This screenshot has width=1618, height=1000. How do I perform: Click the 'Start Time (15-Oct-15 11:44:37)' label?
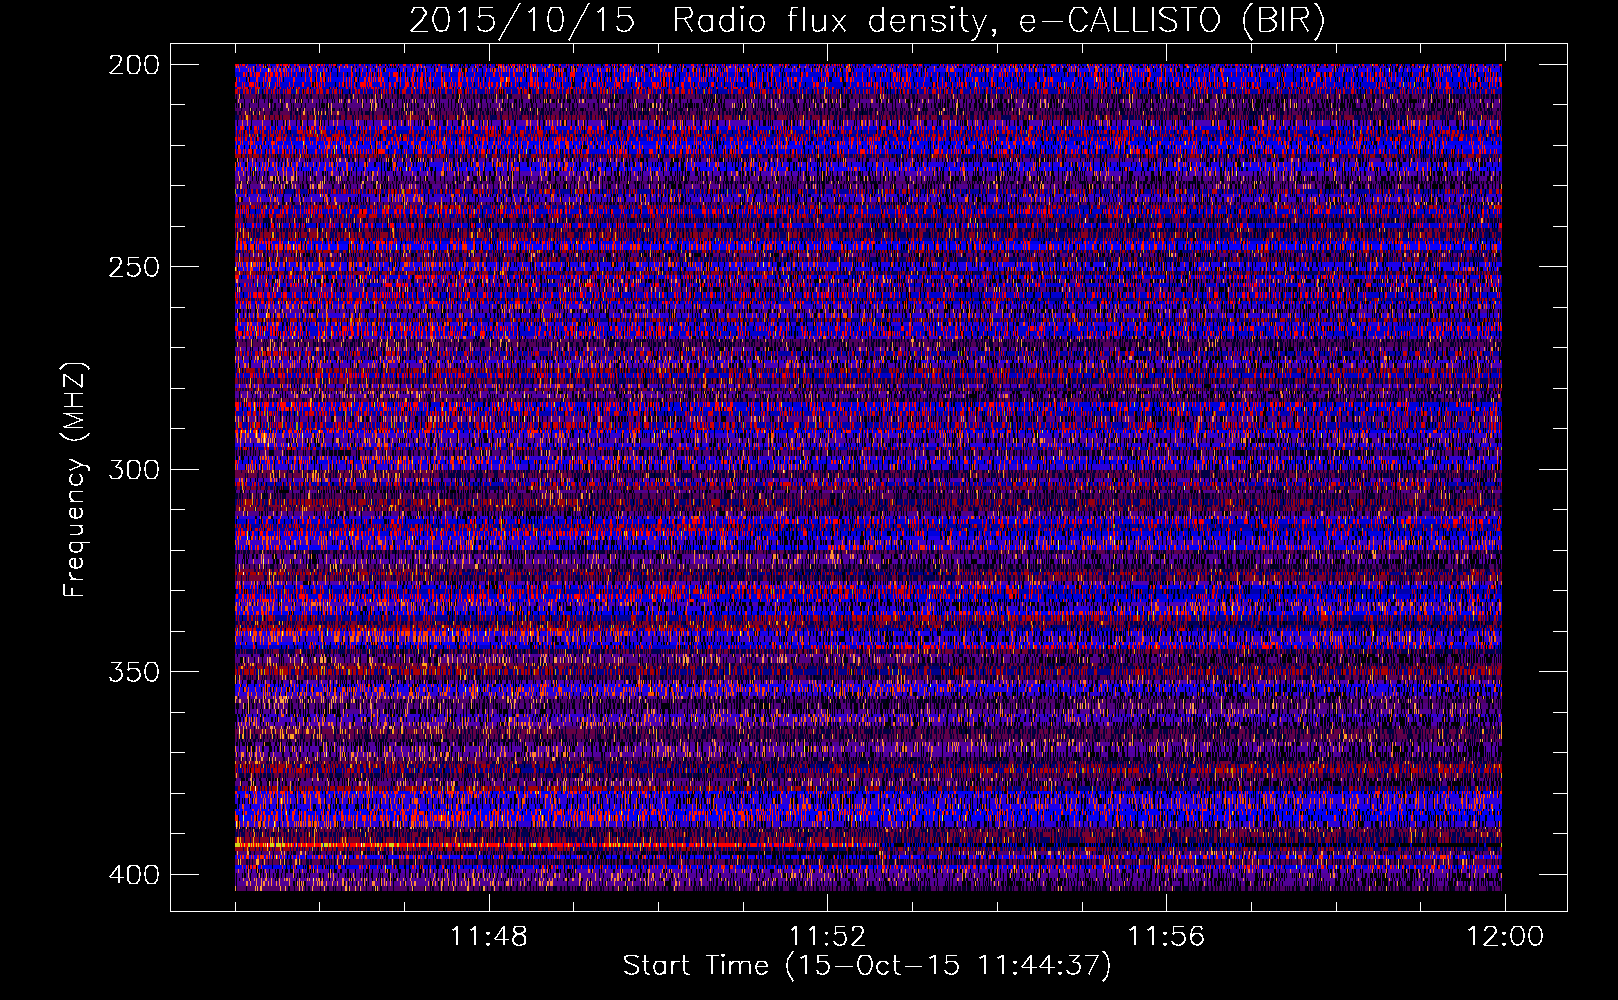[867, 966]
